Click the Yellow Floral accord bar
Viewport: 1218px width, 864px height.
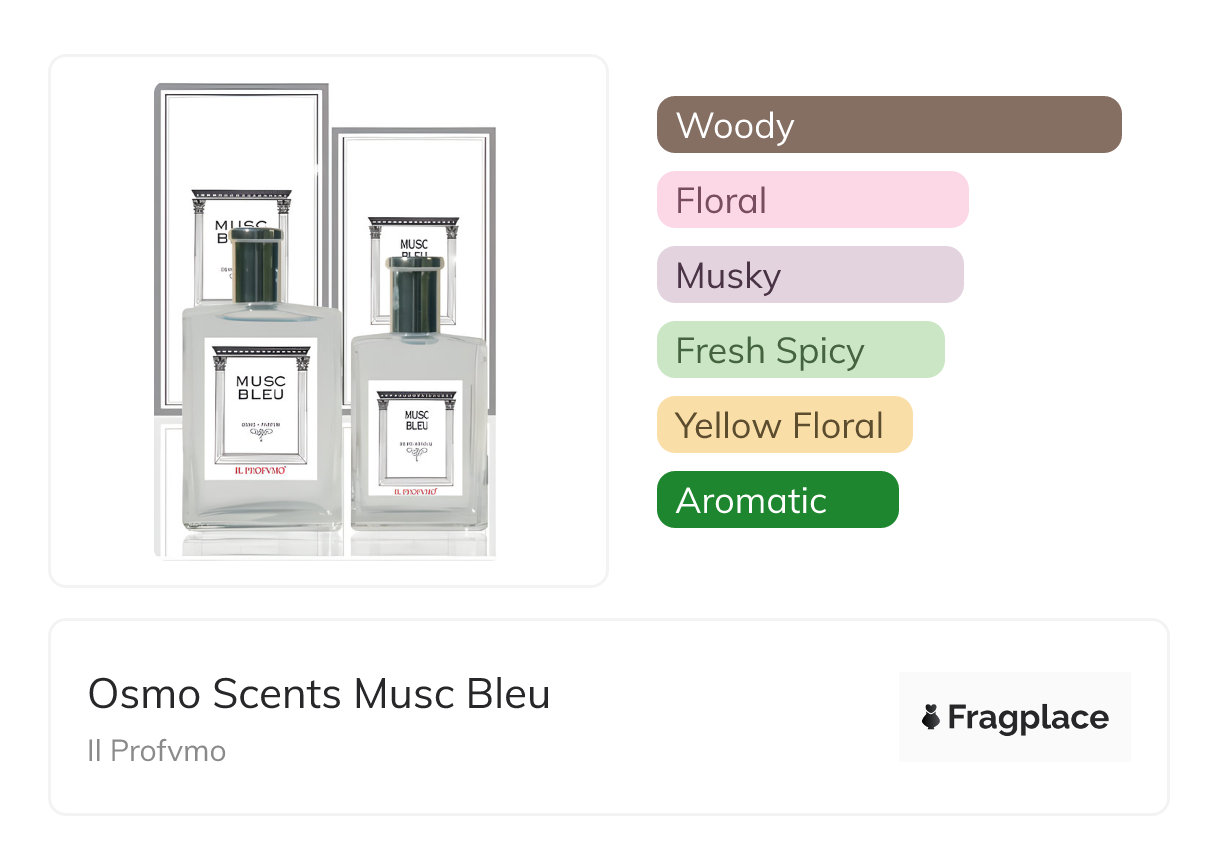click(x=784, y=425)
